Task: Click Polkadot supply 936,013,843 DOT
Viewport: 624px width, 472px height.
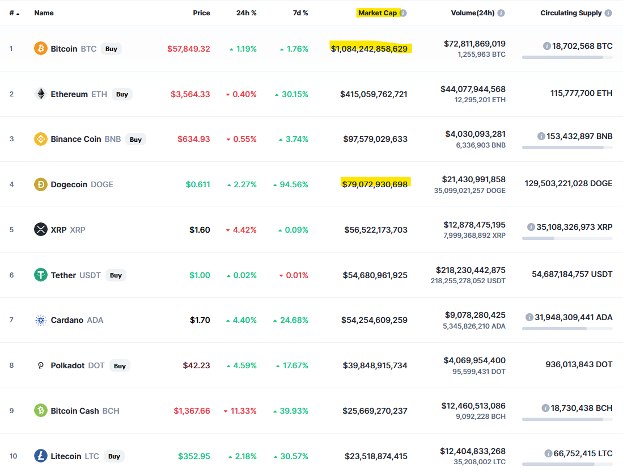Action: (579, 364)
